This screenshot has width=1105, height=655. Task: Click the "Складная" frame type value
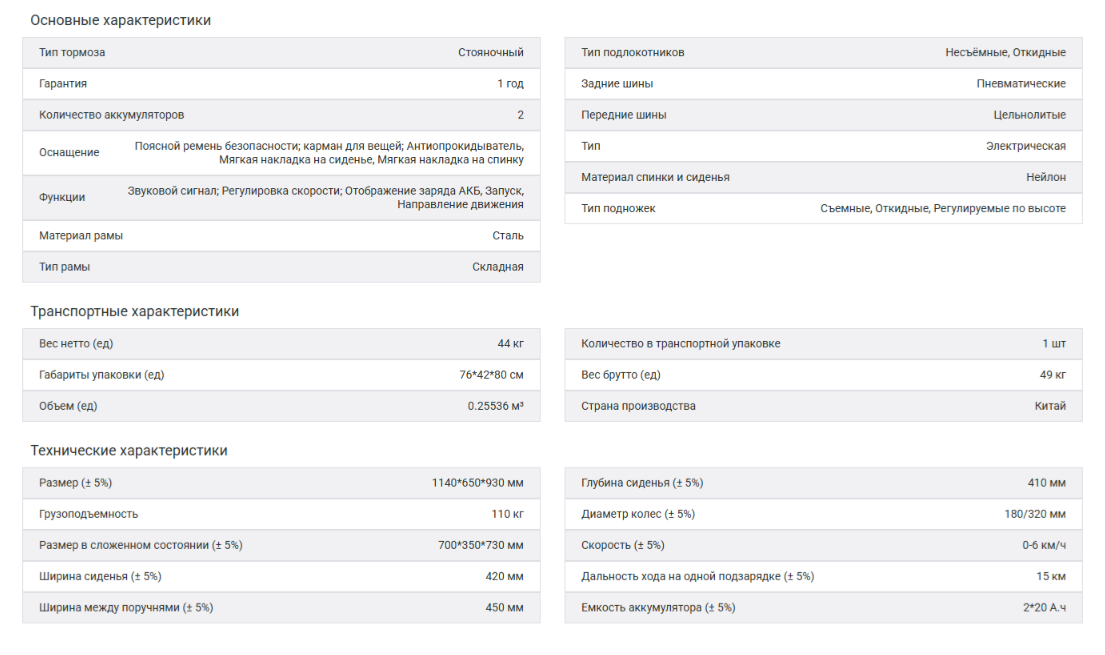click(x=498, y=267)
